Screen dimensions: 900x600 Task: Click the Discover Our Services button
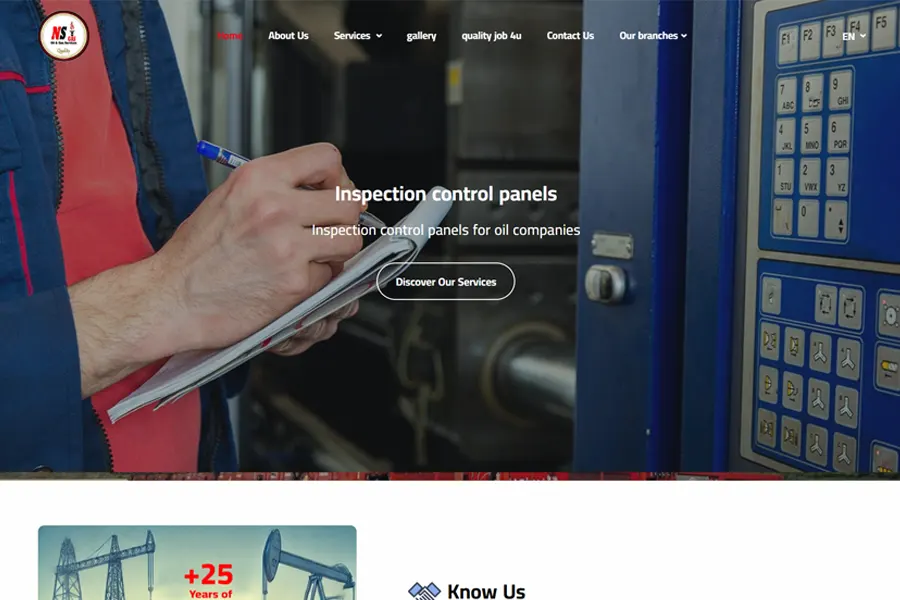click(445, 281)
